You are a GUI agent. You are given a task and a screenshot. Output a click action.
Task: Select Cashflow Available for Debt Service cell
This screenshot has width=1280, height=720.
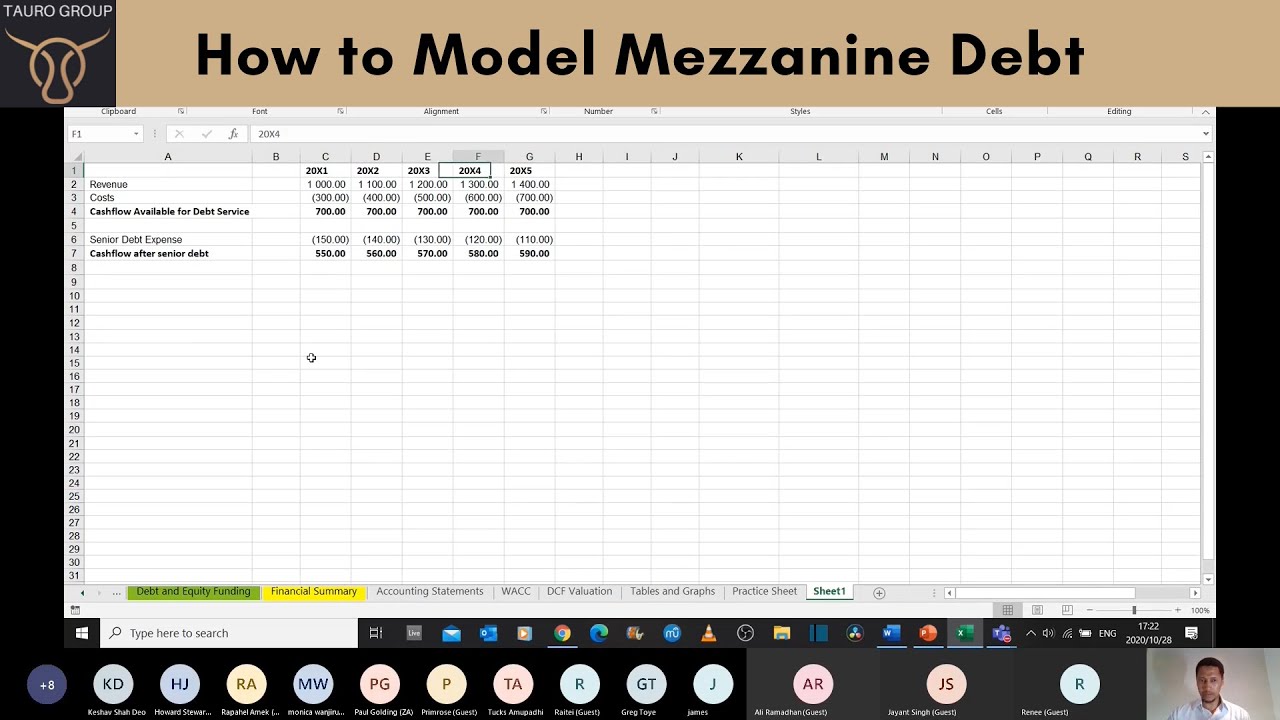[x=168, y=212]
